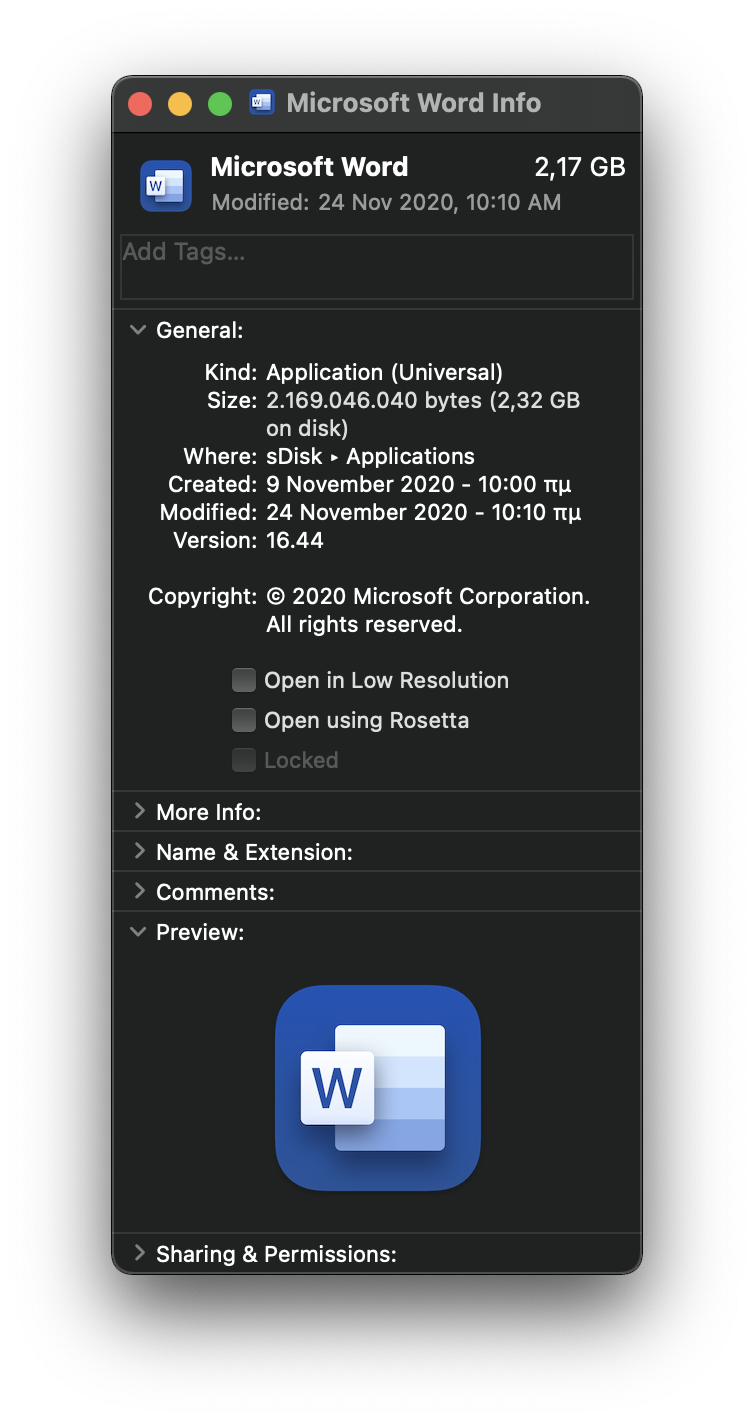Click the version 16.44 value
Screen dimensions: 754x1422
pyautogui.click(x=295, y=541)
